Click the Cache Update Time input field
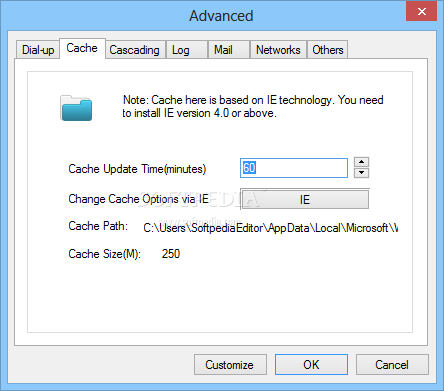The width and height of the screenshot is (444, 391). click(294, 168)
